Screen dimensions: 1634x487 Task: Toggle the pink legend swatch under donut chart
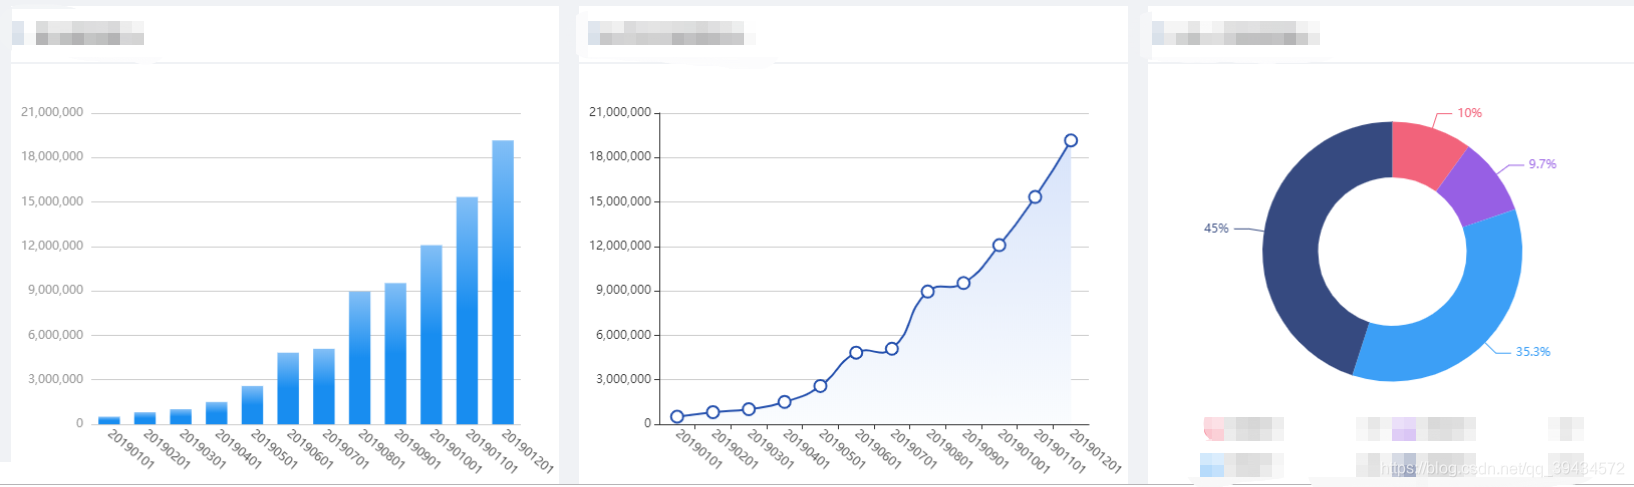[x=1213, y=429]
